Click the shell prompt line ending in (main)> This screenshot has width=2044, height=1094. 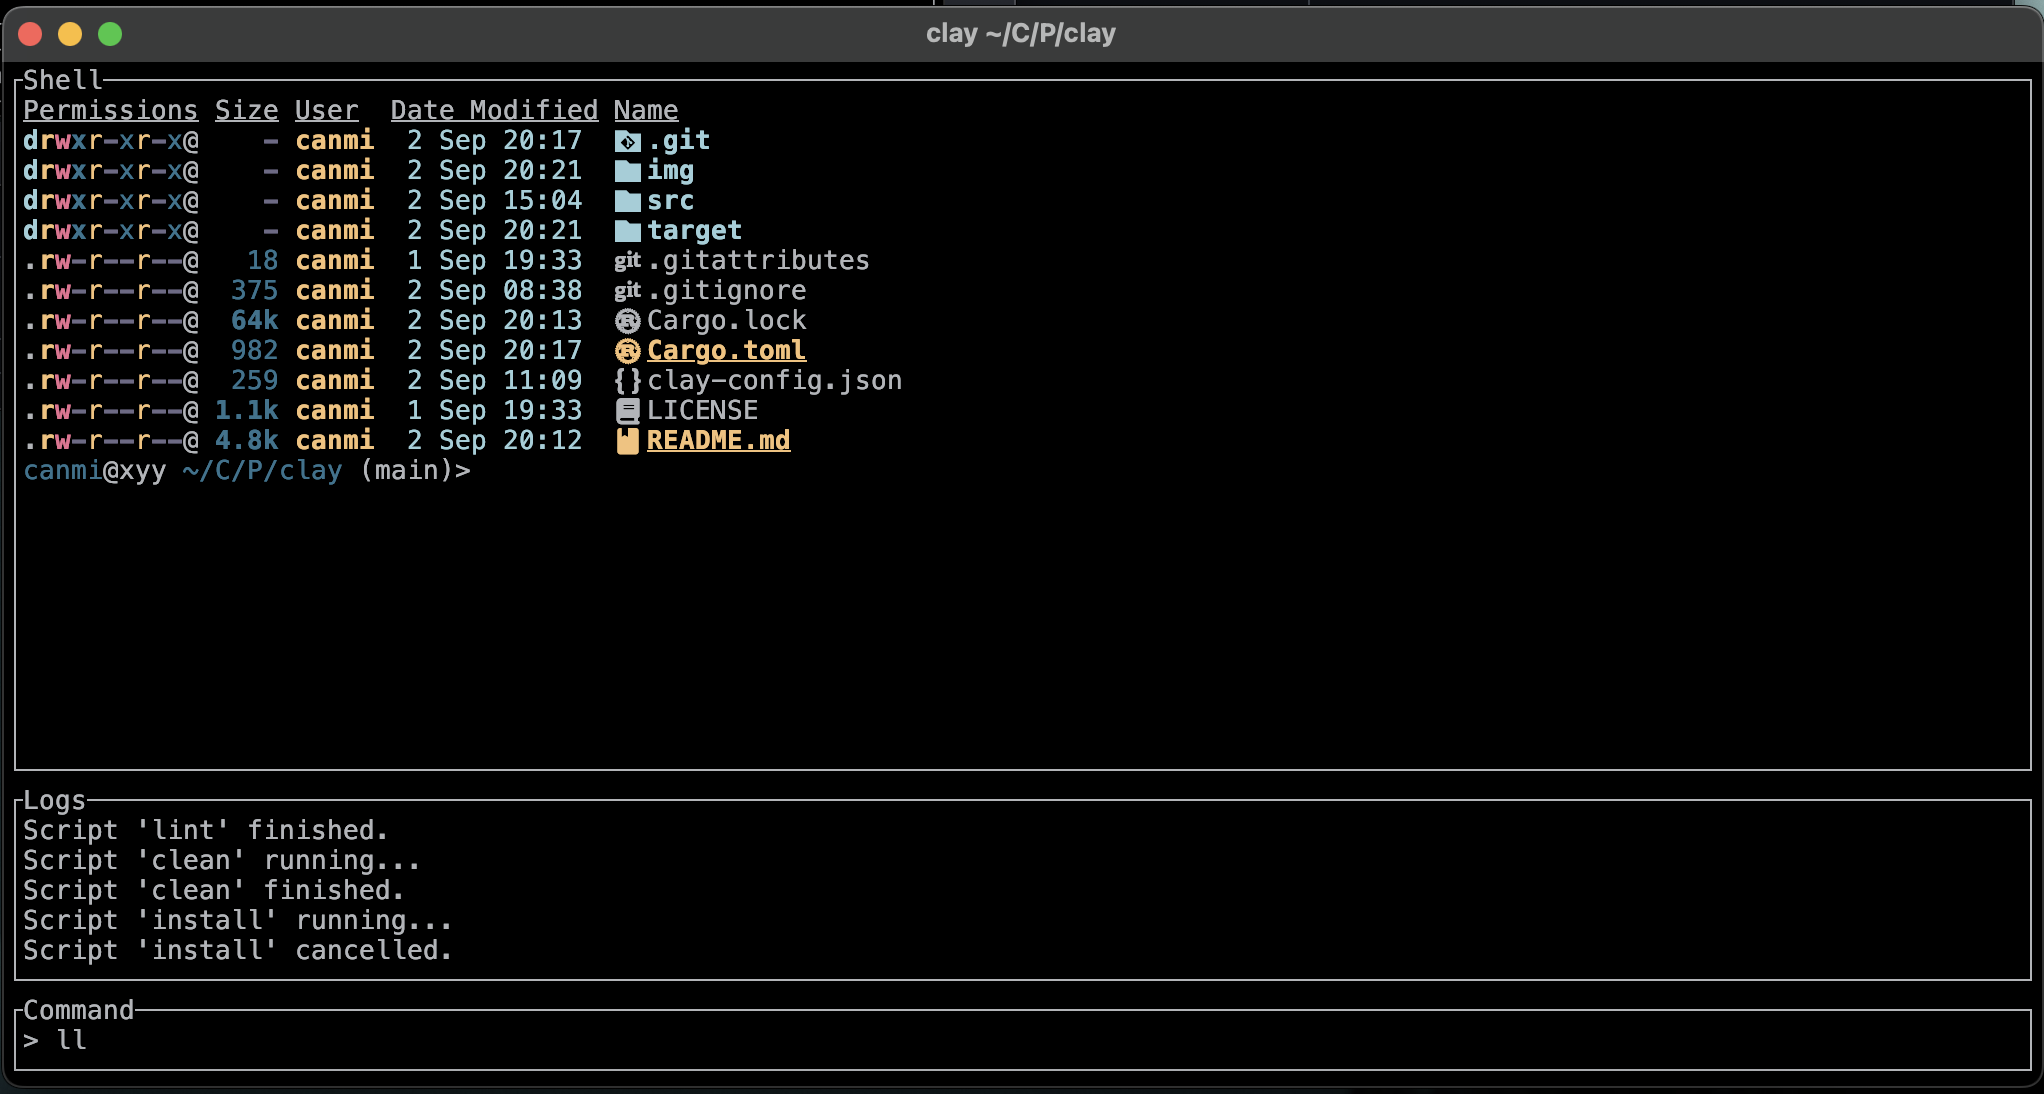coord(246,471)
